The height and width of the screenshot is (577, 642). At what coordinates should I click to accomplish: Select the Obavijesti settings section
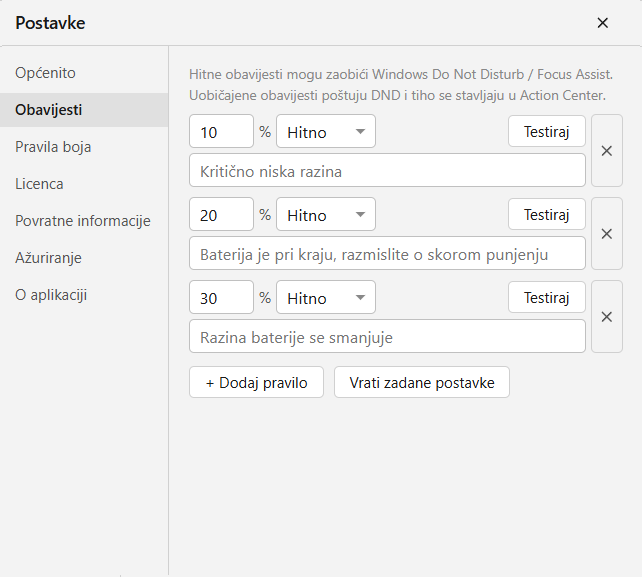(84, 110)
